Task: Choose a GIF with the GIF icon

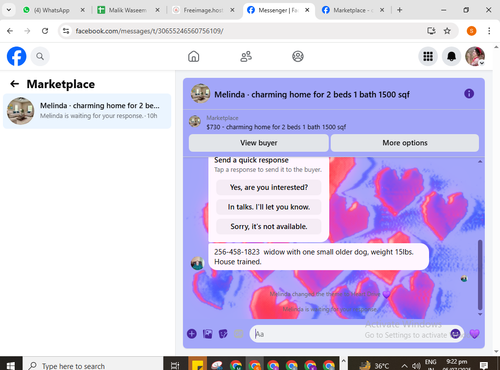Action: click(239, 334)
